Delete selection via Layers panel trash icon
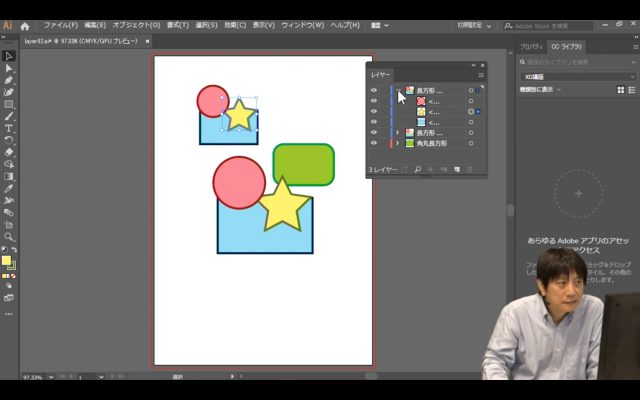The height and width of the screenshot is (400, 640). tap(470, 169)
